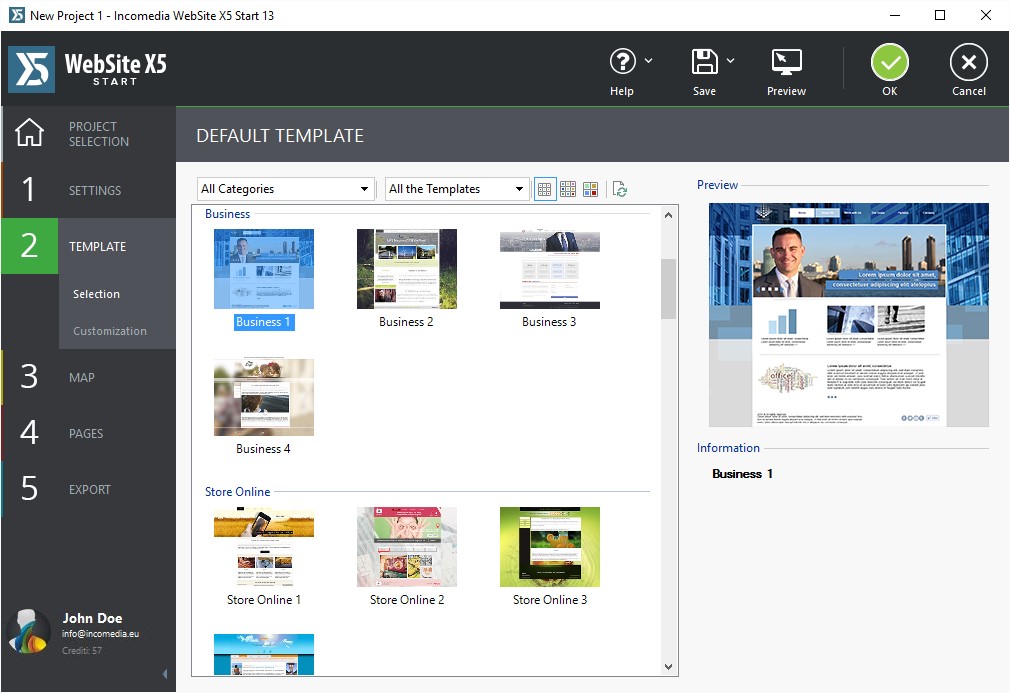The width and height of the screenshot is (1010, 693).
Task: Open the All the Templates dropdown
Action: [x=457, y=189]
